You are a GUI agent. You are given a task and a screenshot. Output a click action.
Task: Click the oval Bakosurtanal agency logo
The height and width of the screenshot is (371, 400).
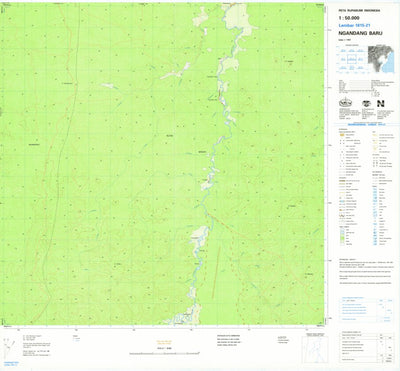click(345, 103)
